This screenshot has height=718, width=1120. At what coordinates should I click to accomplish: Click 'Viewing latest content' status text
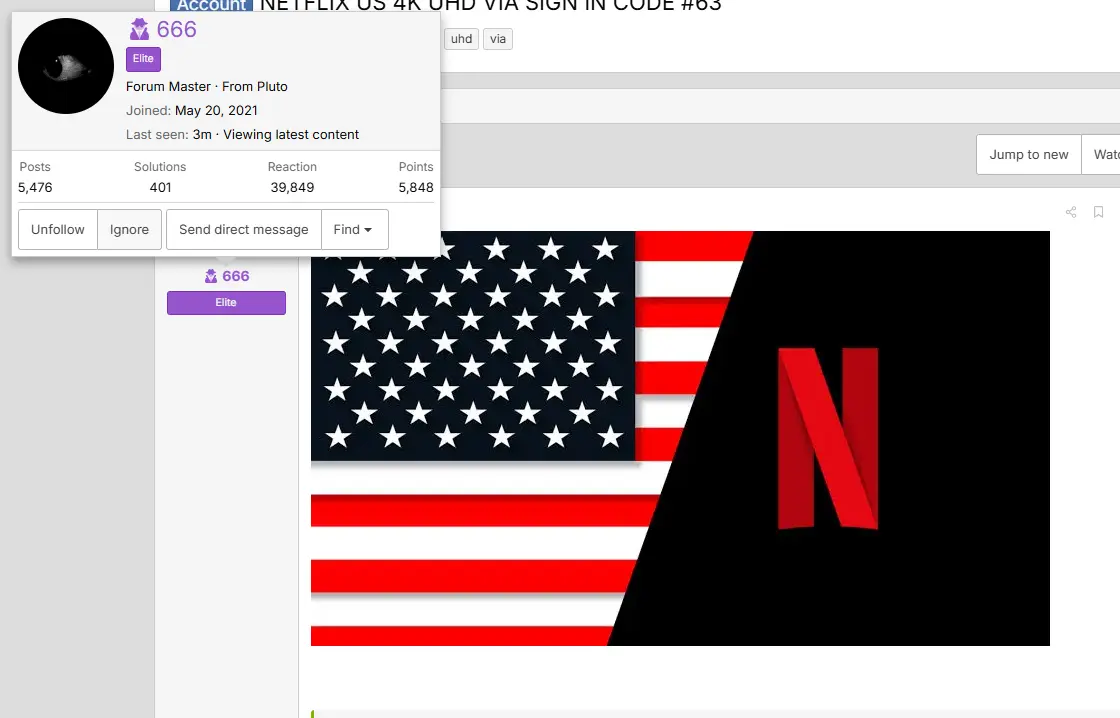pyautogui.click(x=291, y=134)
